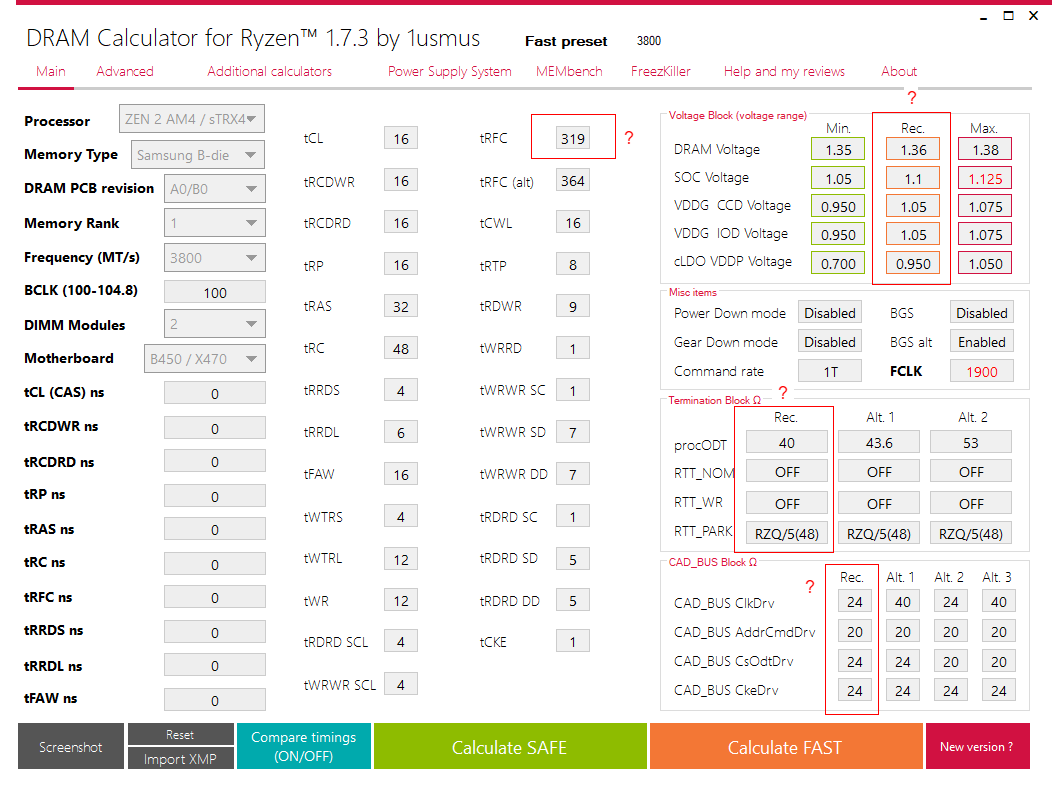Maximize the DRAM Calculator window
Screen dimensions: 1052x791
(1008, 15)
